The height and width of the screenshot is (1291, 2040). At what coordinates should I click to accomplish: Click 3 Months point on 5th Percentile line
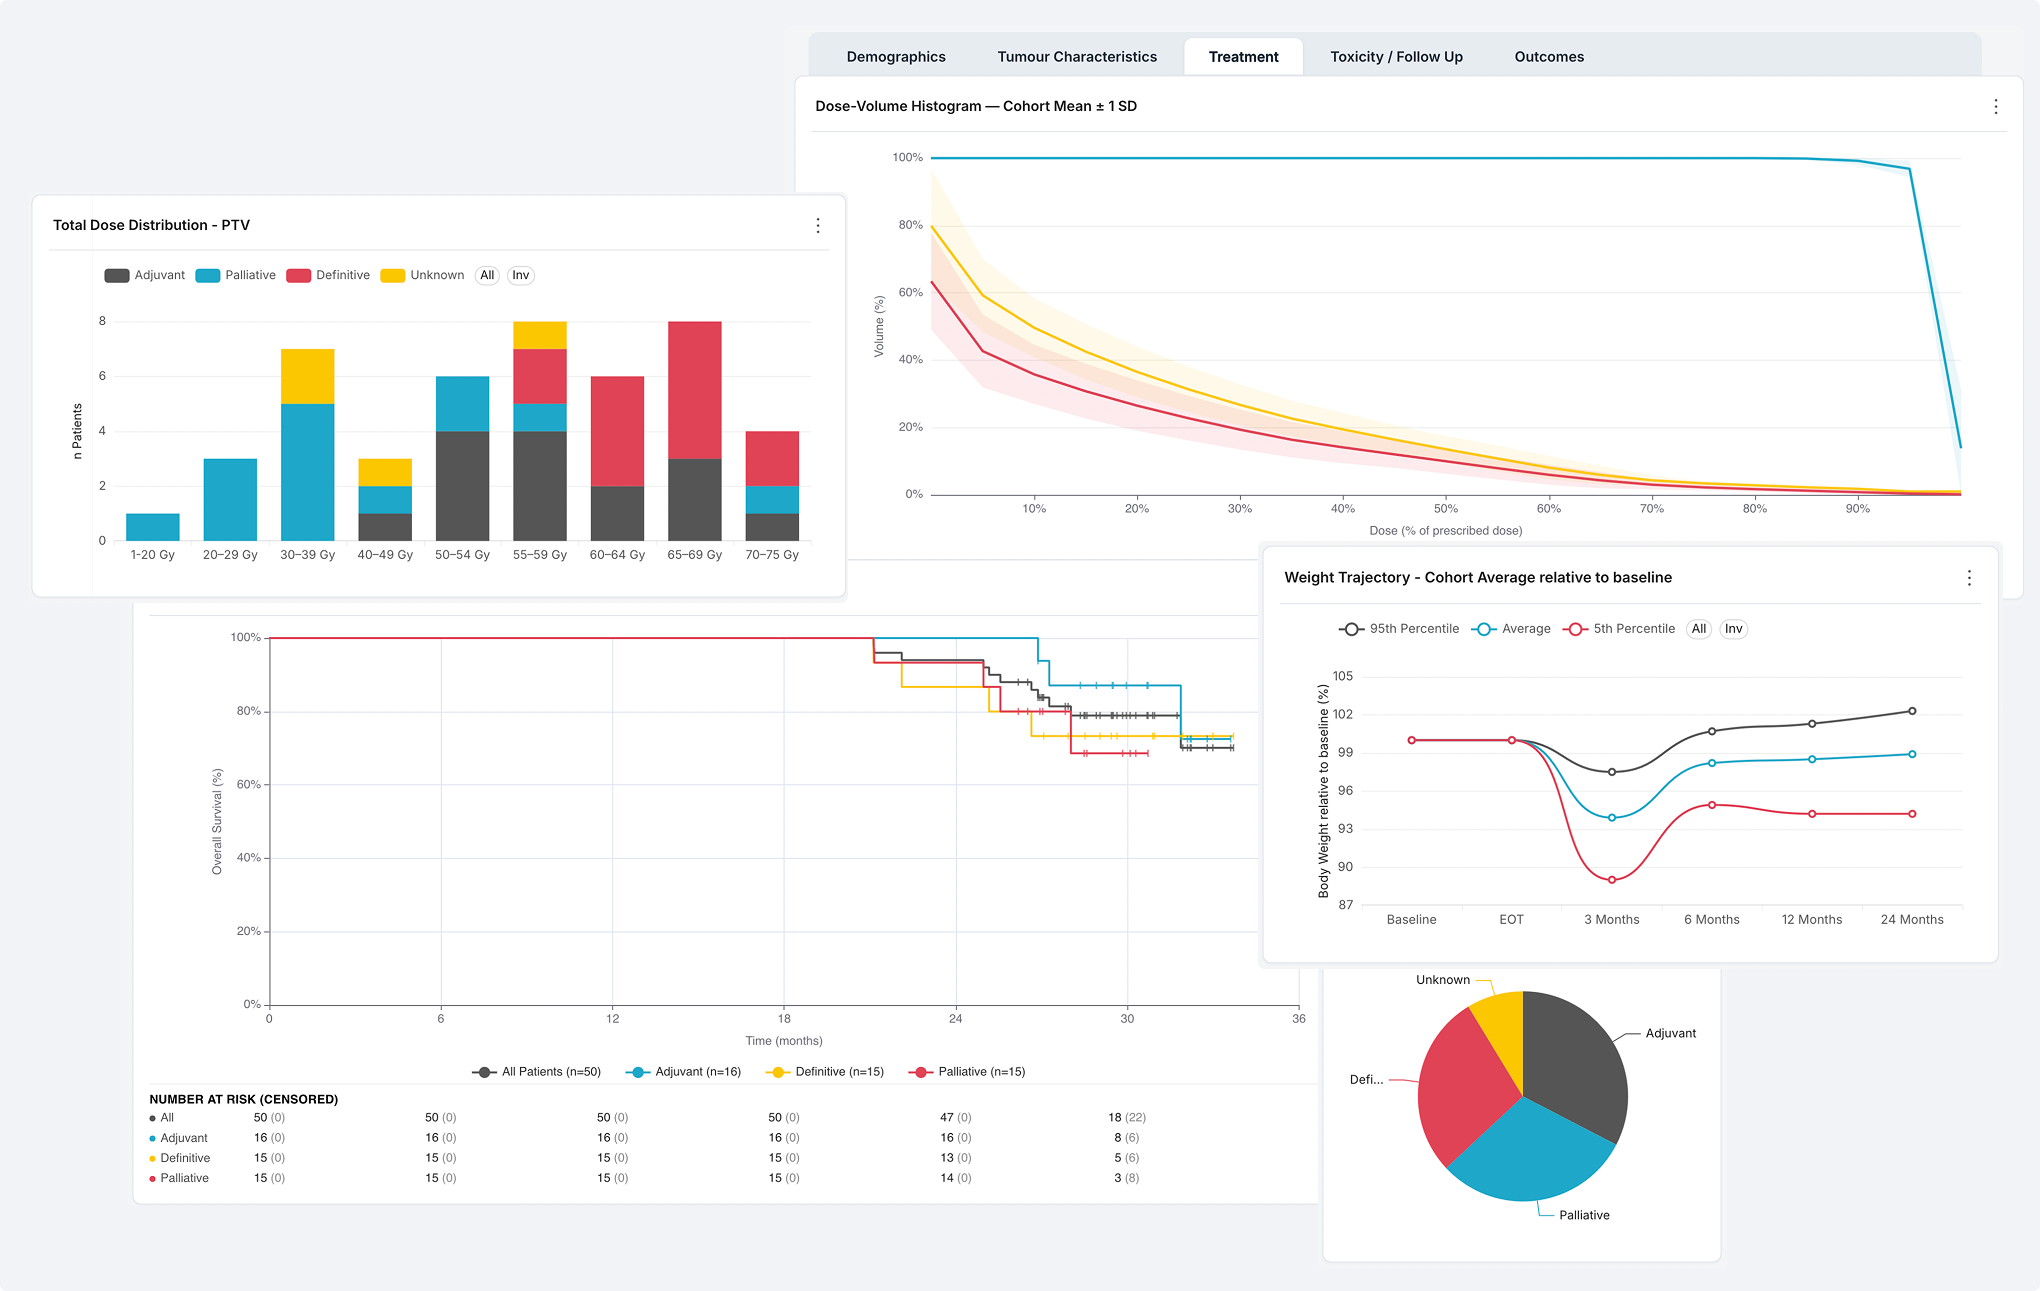(1612, 880)
